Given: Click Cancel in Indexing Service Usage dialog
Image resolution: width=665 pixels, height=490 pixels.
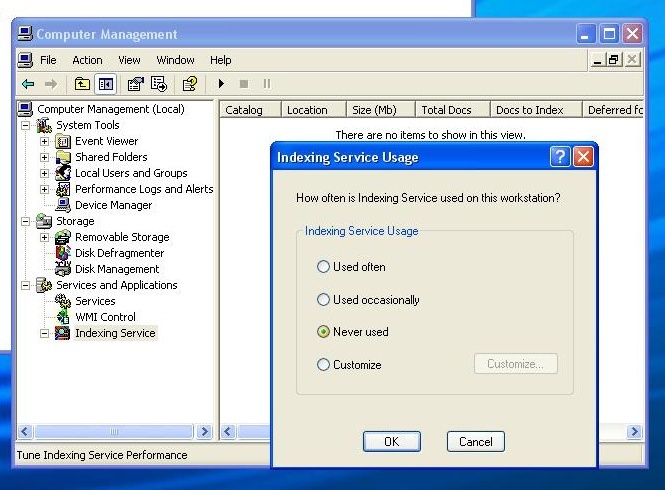Looking at the screenshot, I should (x=476, y=442).
